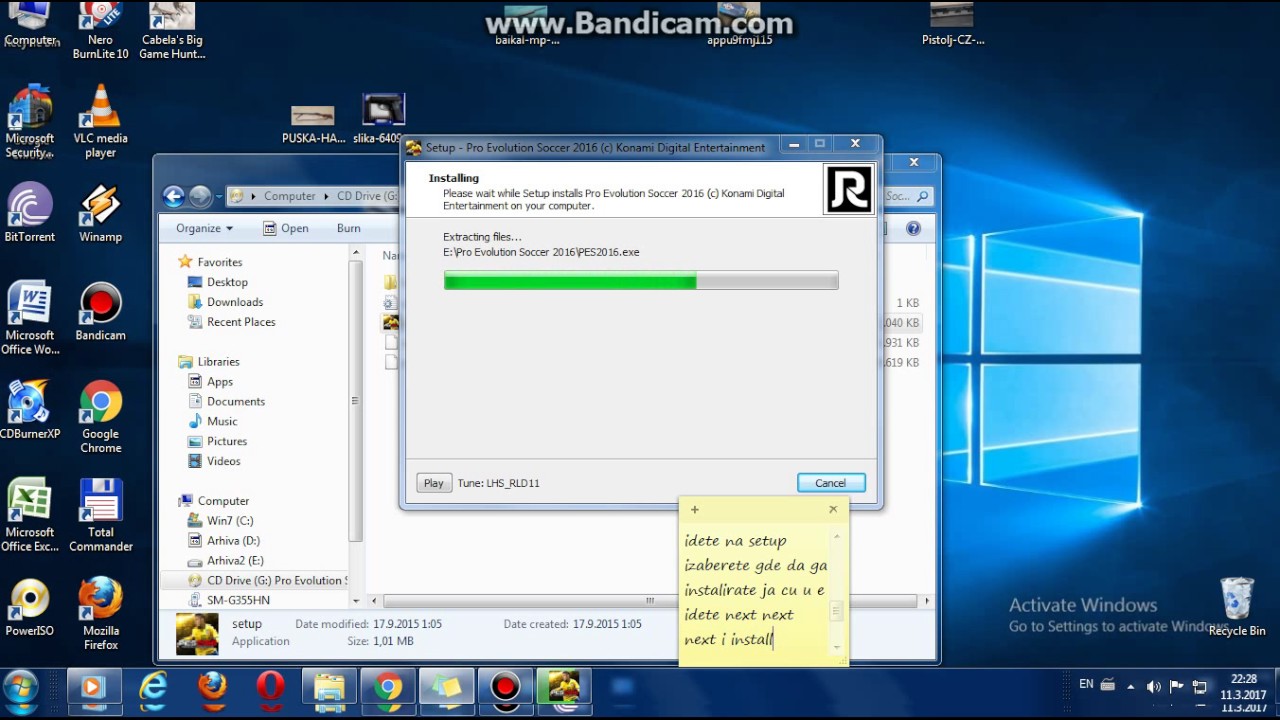Go back with Explorer's back arrow
Viewport: 1280px width, 720px height.
(x=174, y=196)
